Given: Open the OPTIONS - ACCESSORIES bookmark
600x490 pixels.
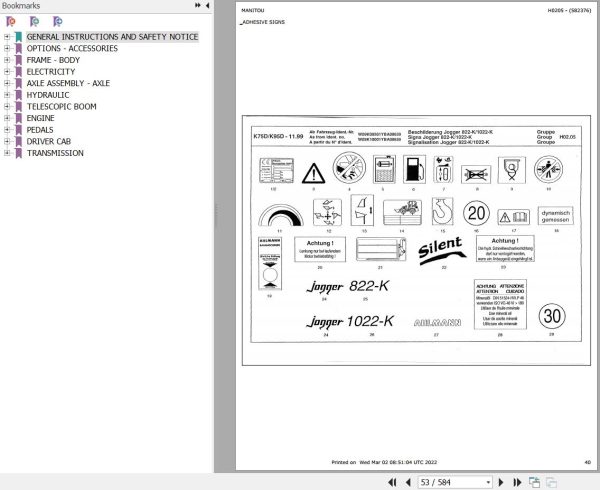Looking at the screenshot, I should [x=72, y=49].
